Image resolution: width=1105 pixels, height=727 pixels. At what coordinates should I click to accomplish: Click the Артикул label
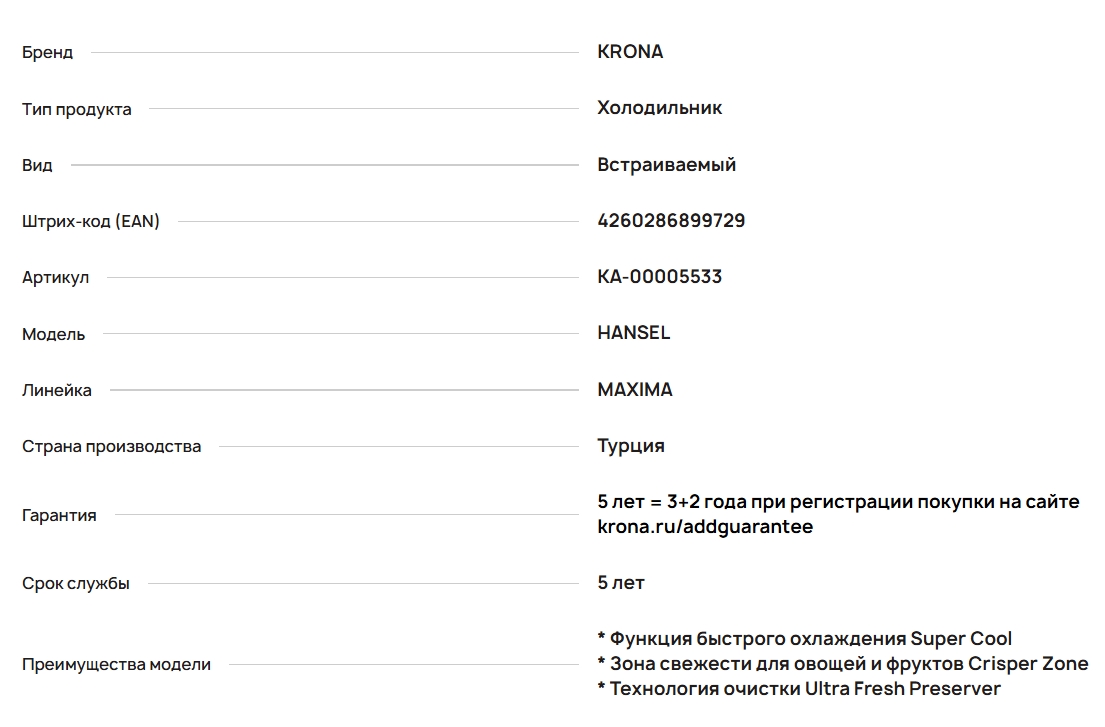coord(55,278)
